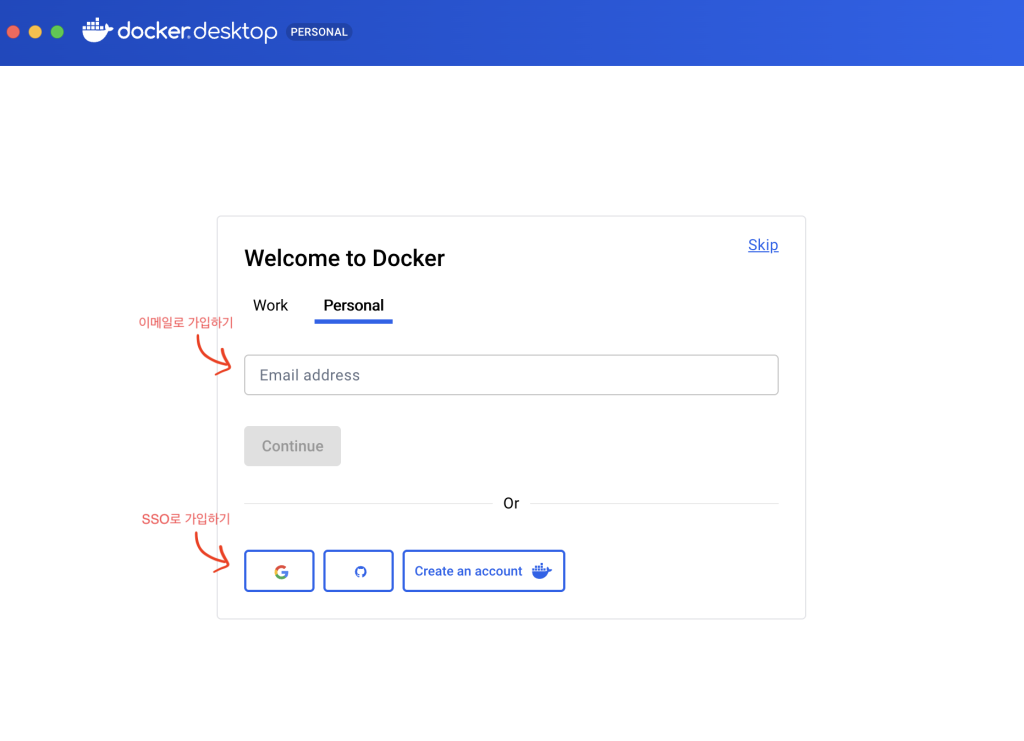Image resolution: width=1024 pixels, height=741 pixels.
Task: Click the '이메일로 가입하기' annotation text
Action: 185,323
